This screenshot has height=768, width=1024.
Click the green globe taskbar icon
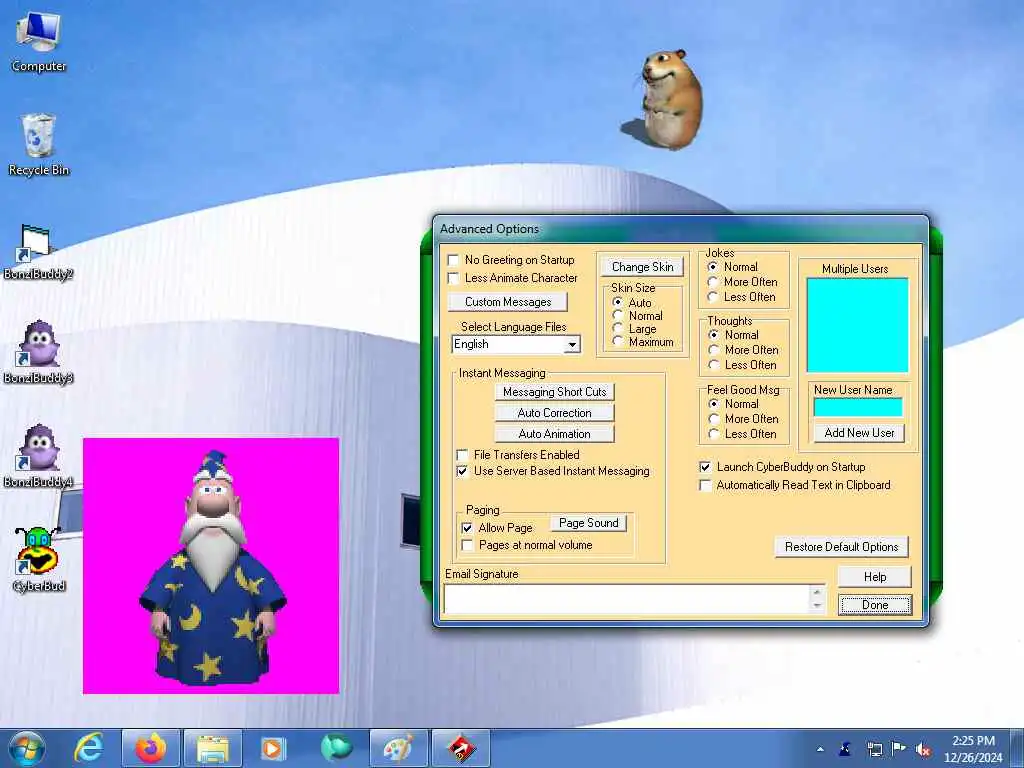click(336, 748)
